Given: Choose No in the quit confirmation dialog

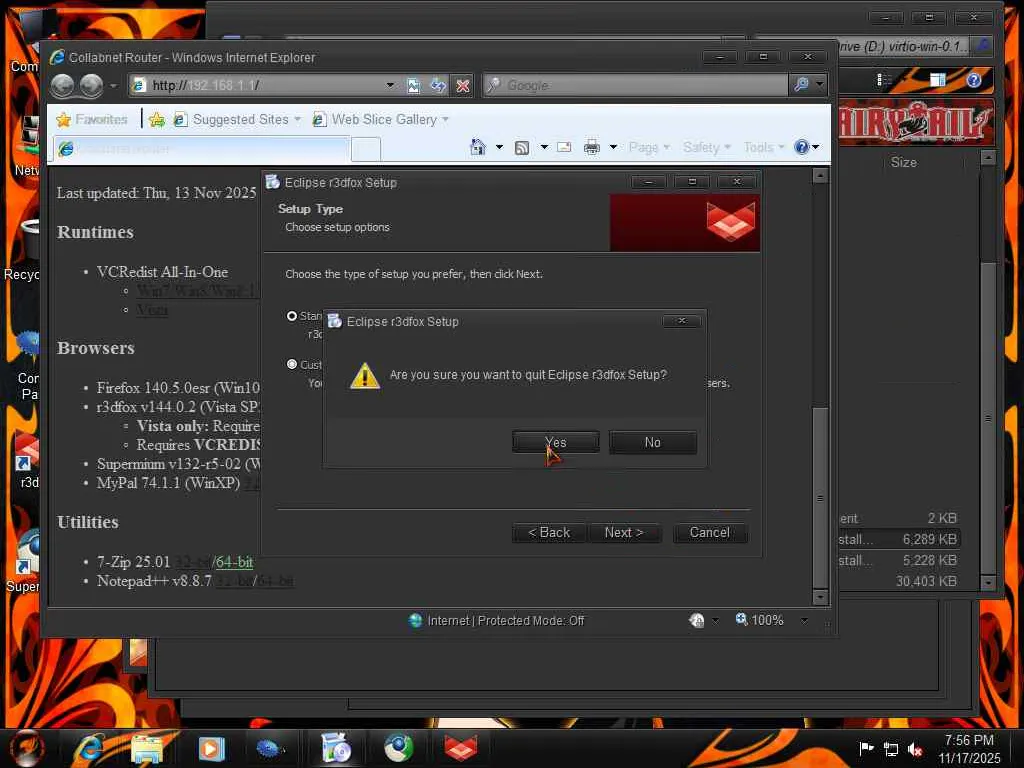Looking at the screenshot, I should tap(652, 442).
